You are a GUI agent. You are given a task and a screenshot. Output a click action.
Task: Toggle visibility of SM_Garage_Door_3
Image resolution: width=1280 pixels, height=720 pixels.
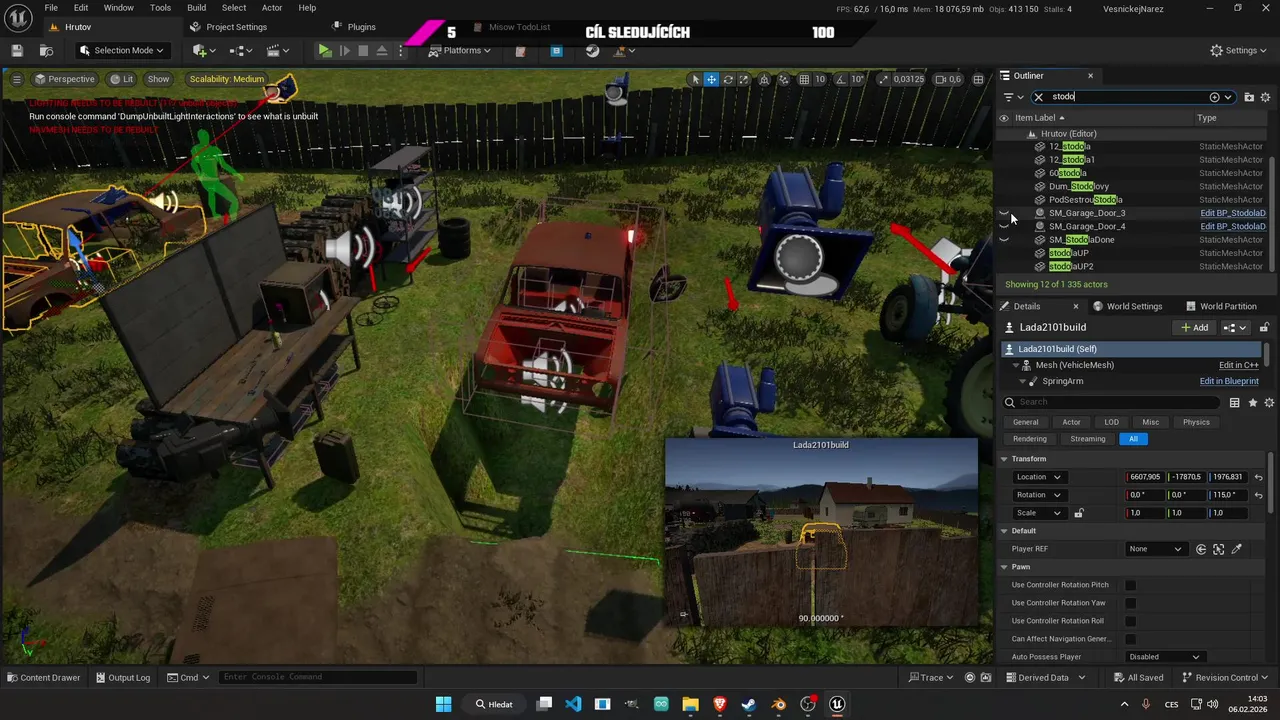pyautogui.click(x=1004, y=213)
